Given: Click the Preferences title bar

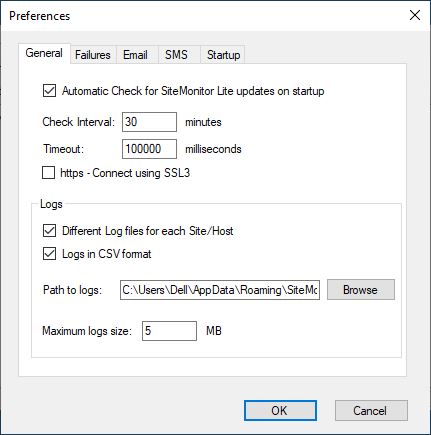Looking at the screenshot, I should coord(200,16).
